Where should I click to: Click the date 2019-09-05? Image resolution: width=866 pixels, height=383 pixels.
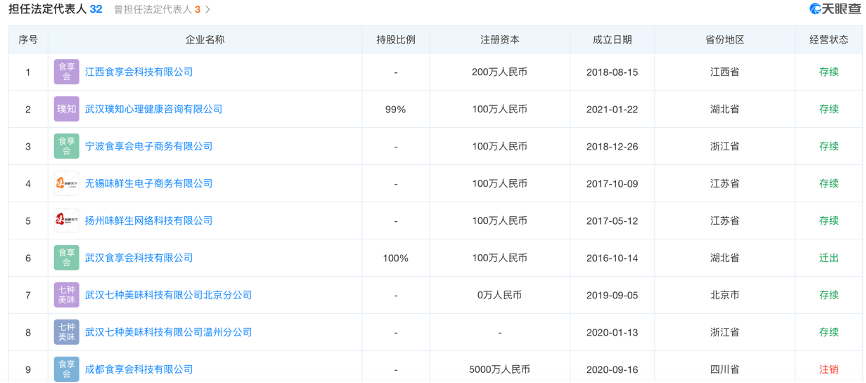(x=612, y=295)
